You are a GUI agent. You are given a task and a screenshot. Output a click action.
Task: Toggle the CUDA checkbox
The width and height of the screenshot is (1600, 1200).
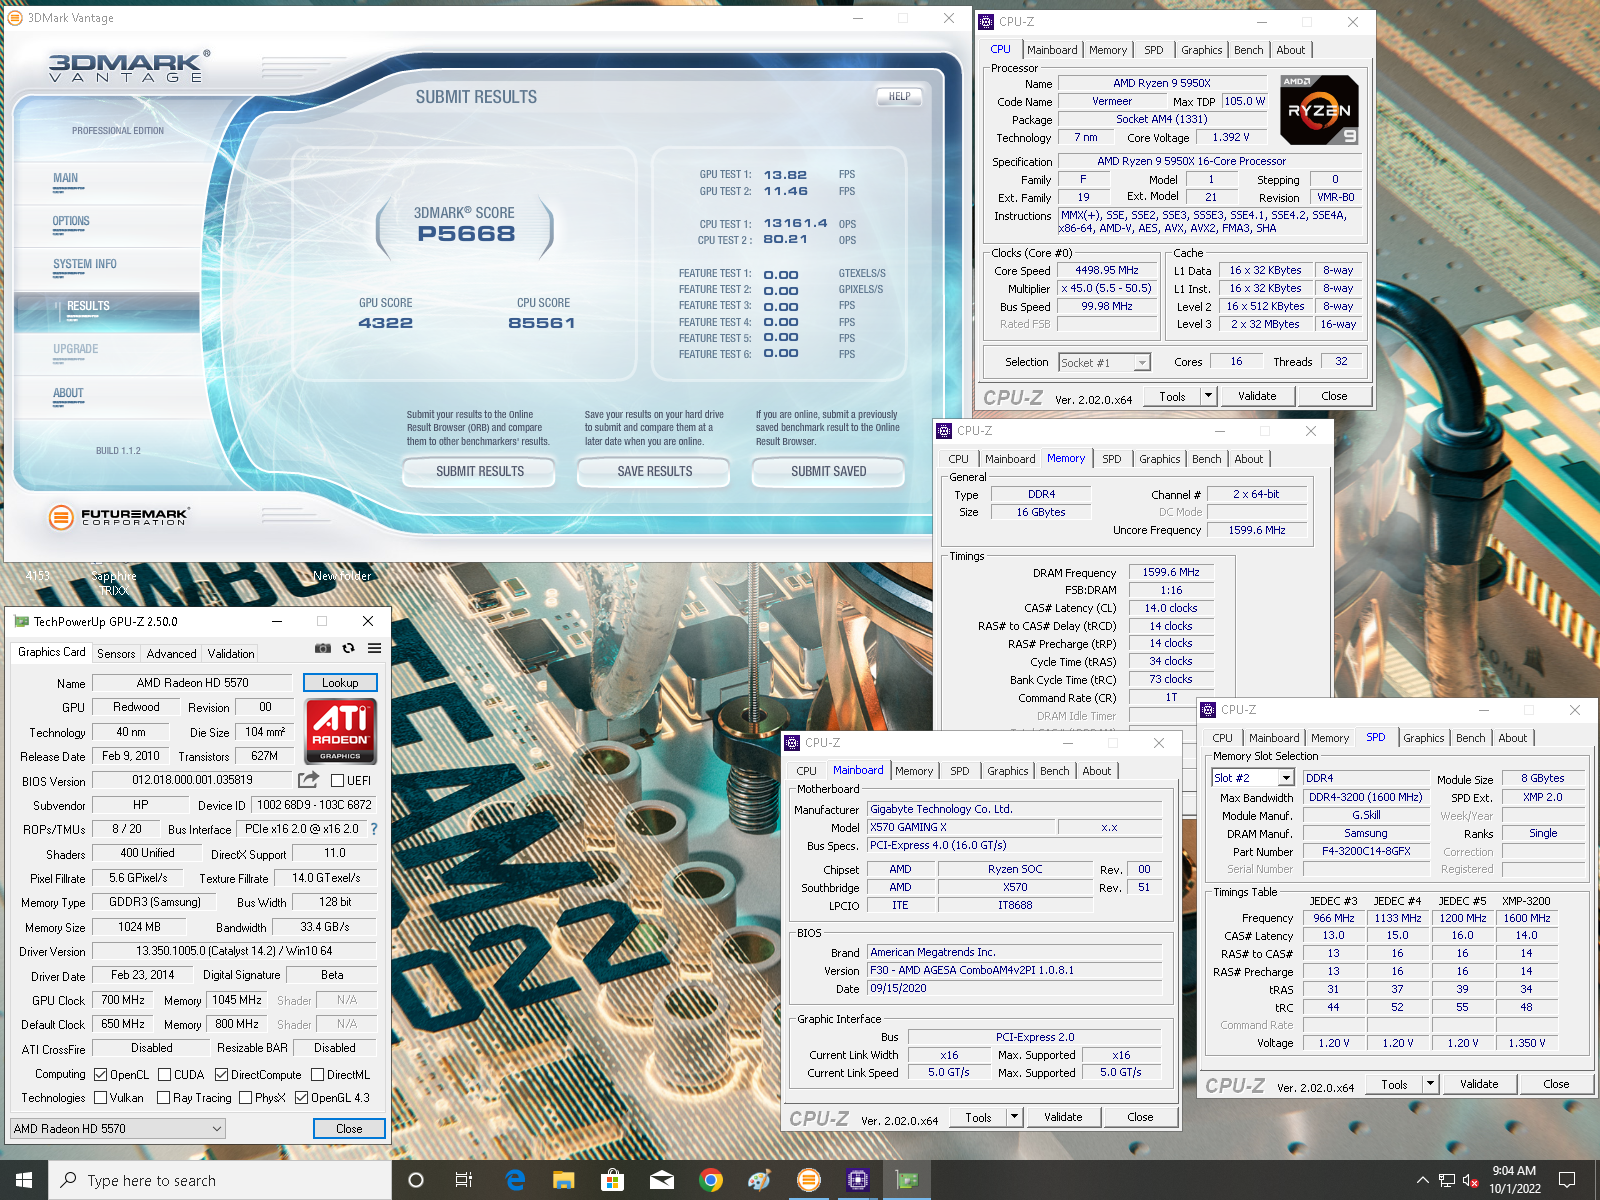pos(164,1075)
